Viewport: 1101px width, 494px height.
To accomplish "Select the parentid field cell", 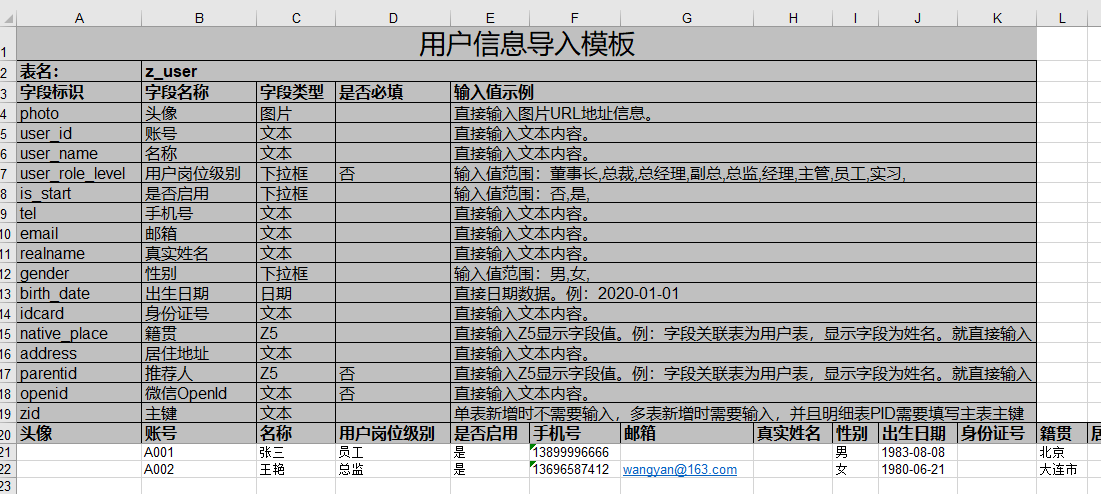I will tap(79, 373).
